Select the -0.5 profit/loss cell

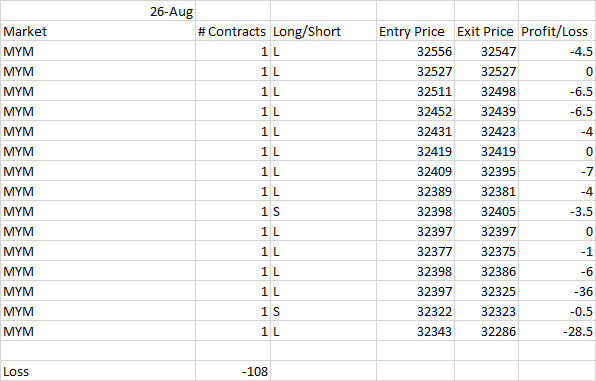(557, 311)
